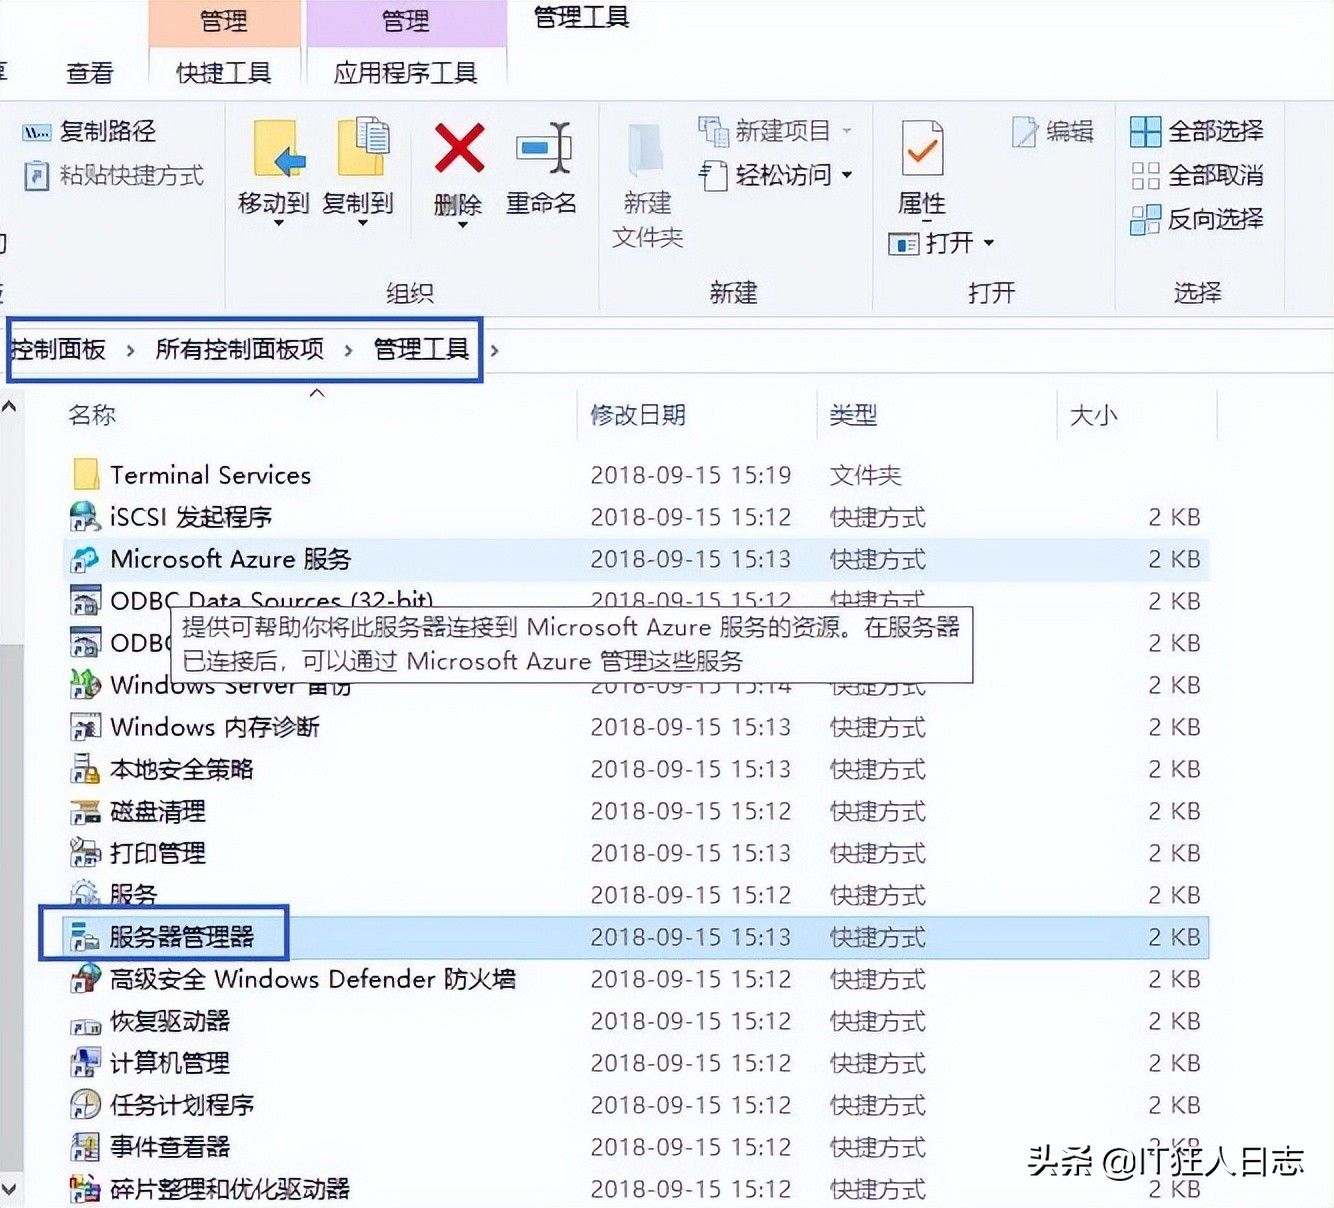This screenshot has height=1208, width=1334.
Task: Select the Terminal Services folder
Action: (210, 475)
